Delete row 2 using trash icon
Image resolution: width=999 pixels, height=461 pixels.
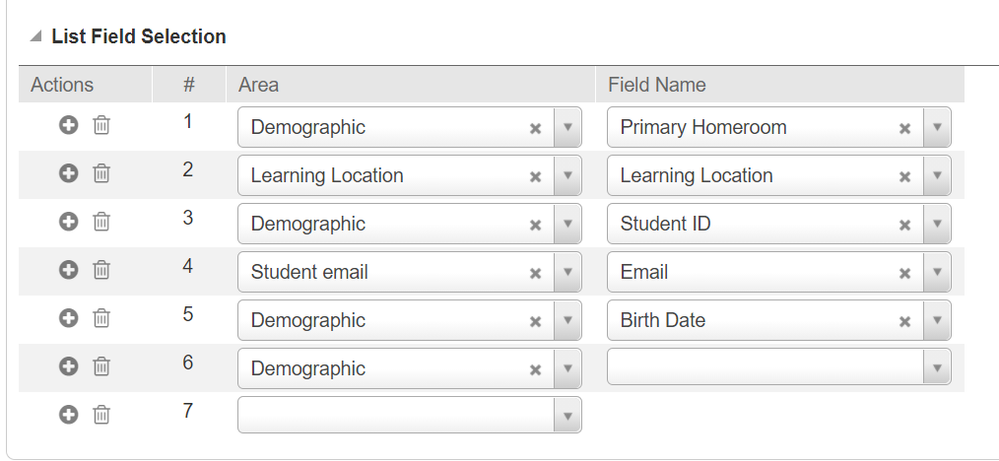pyautogui.click(x=101, y=174)
